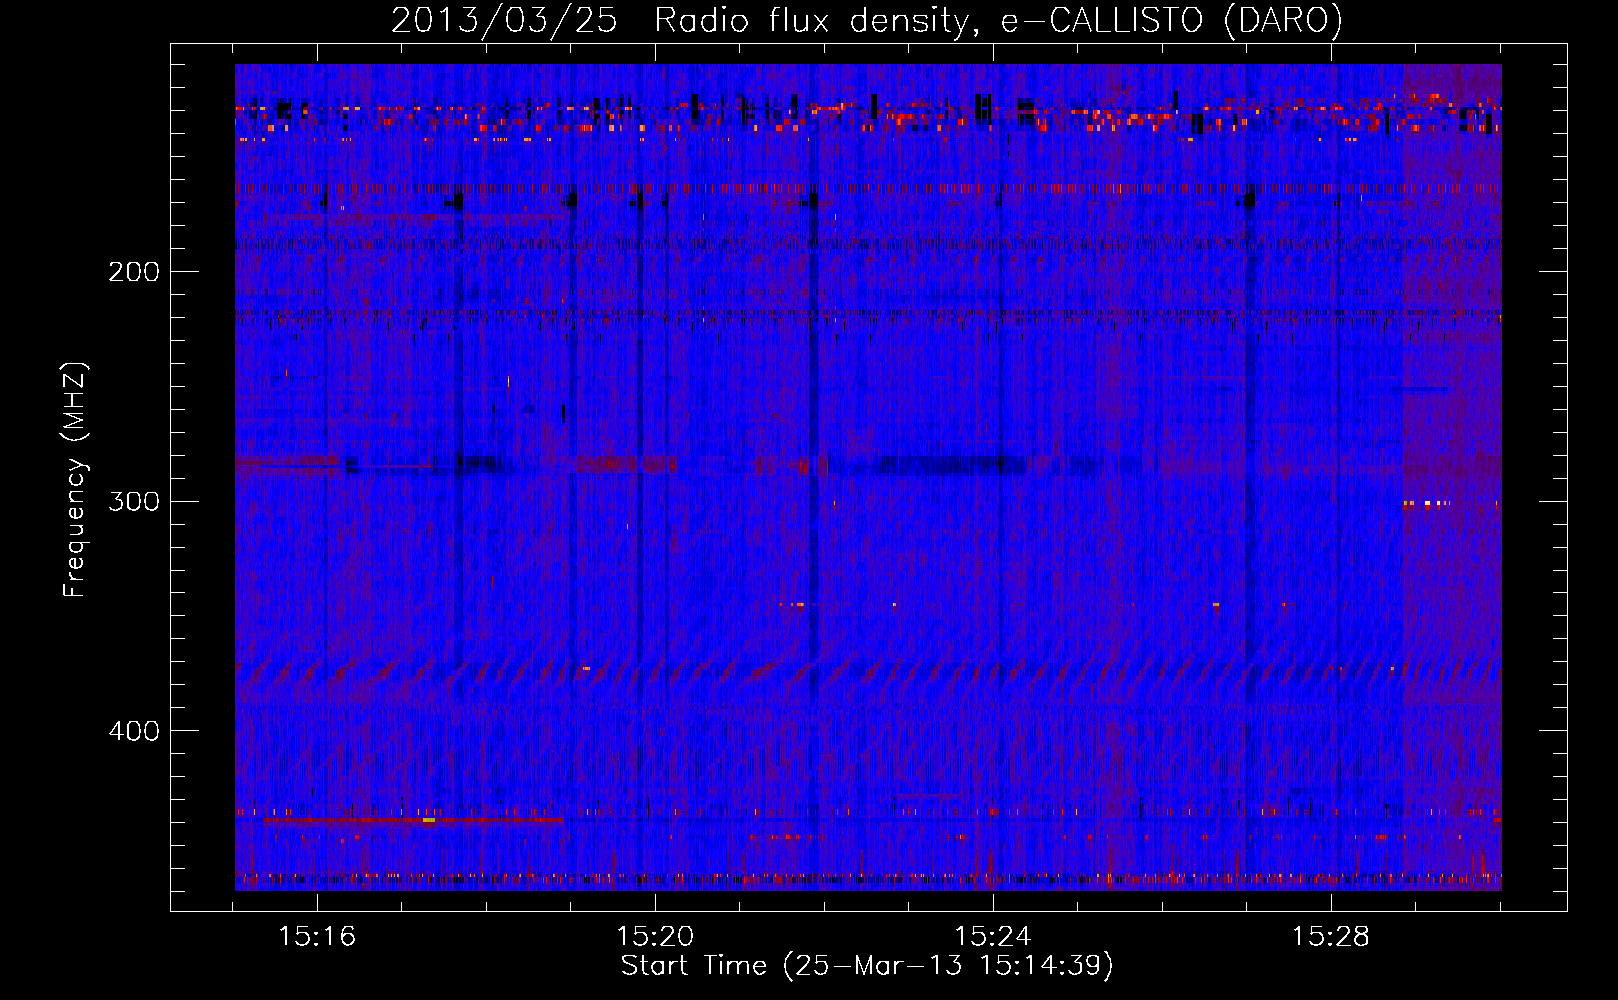The height and width of the screenshot is (1000, 1618).
Task: Click the 15:20 time tick label
Action: point(655,936)
